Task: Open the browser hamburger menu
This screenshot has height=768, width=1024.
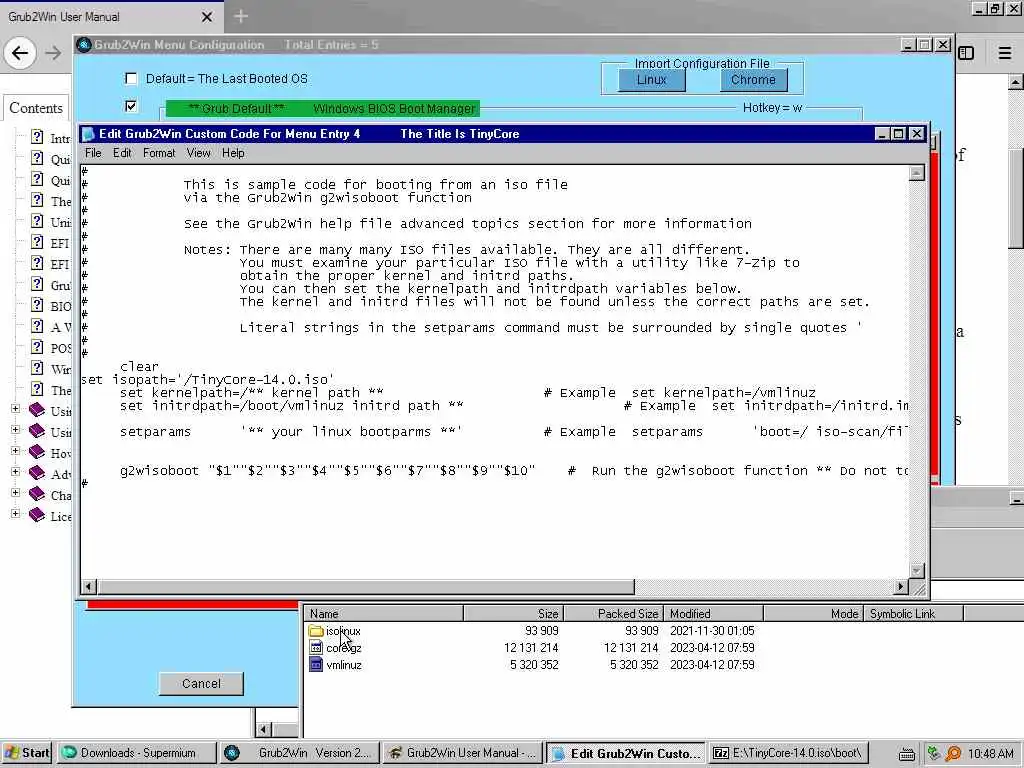Action: (x=1005, y=53)
